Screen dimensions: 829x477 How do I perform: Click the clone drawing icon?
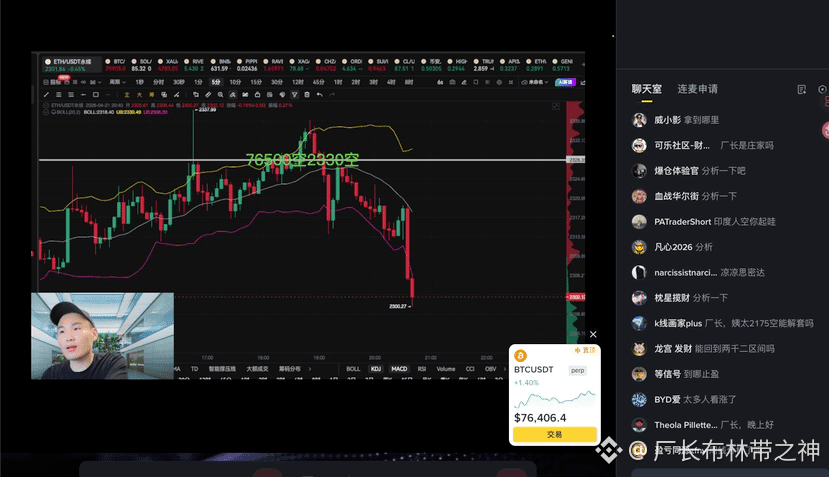coord(196,95)
